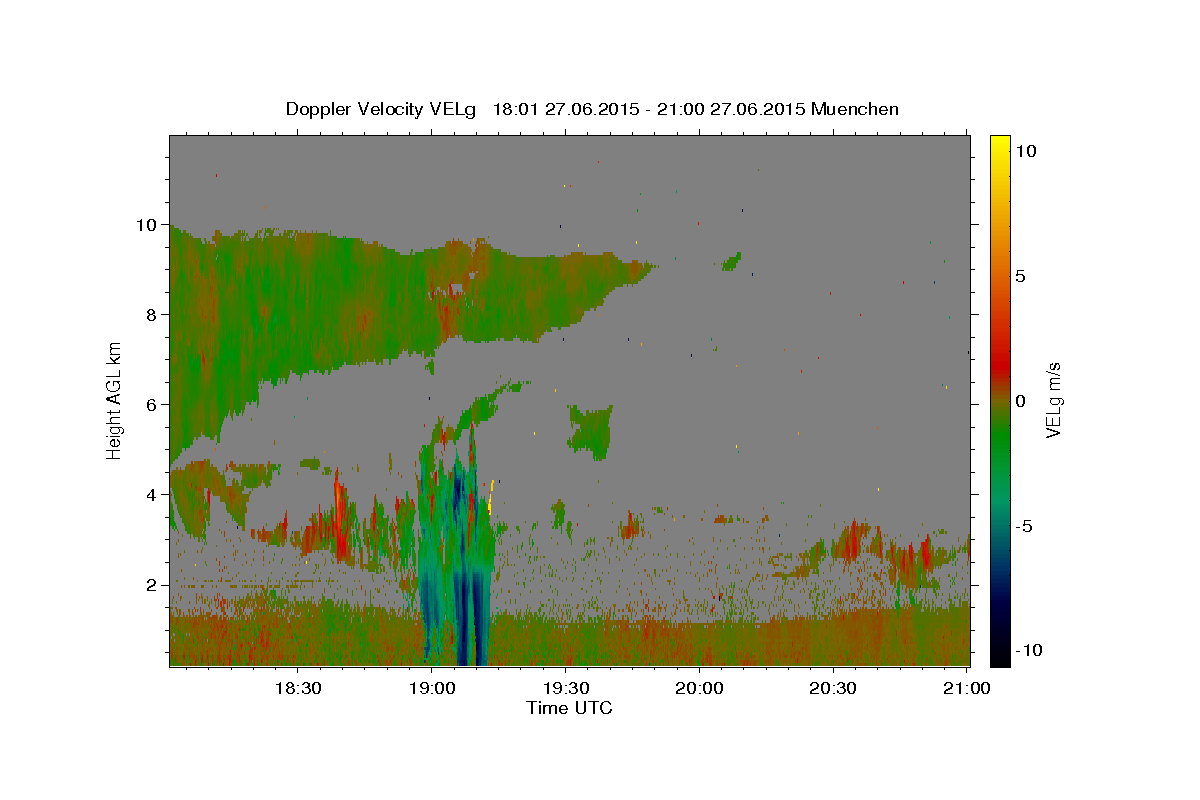Click the yellow top end of the colorbar

coord(1000,142)
